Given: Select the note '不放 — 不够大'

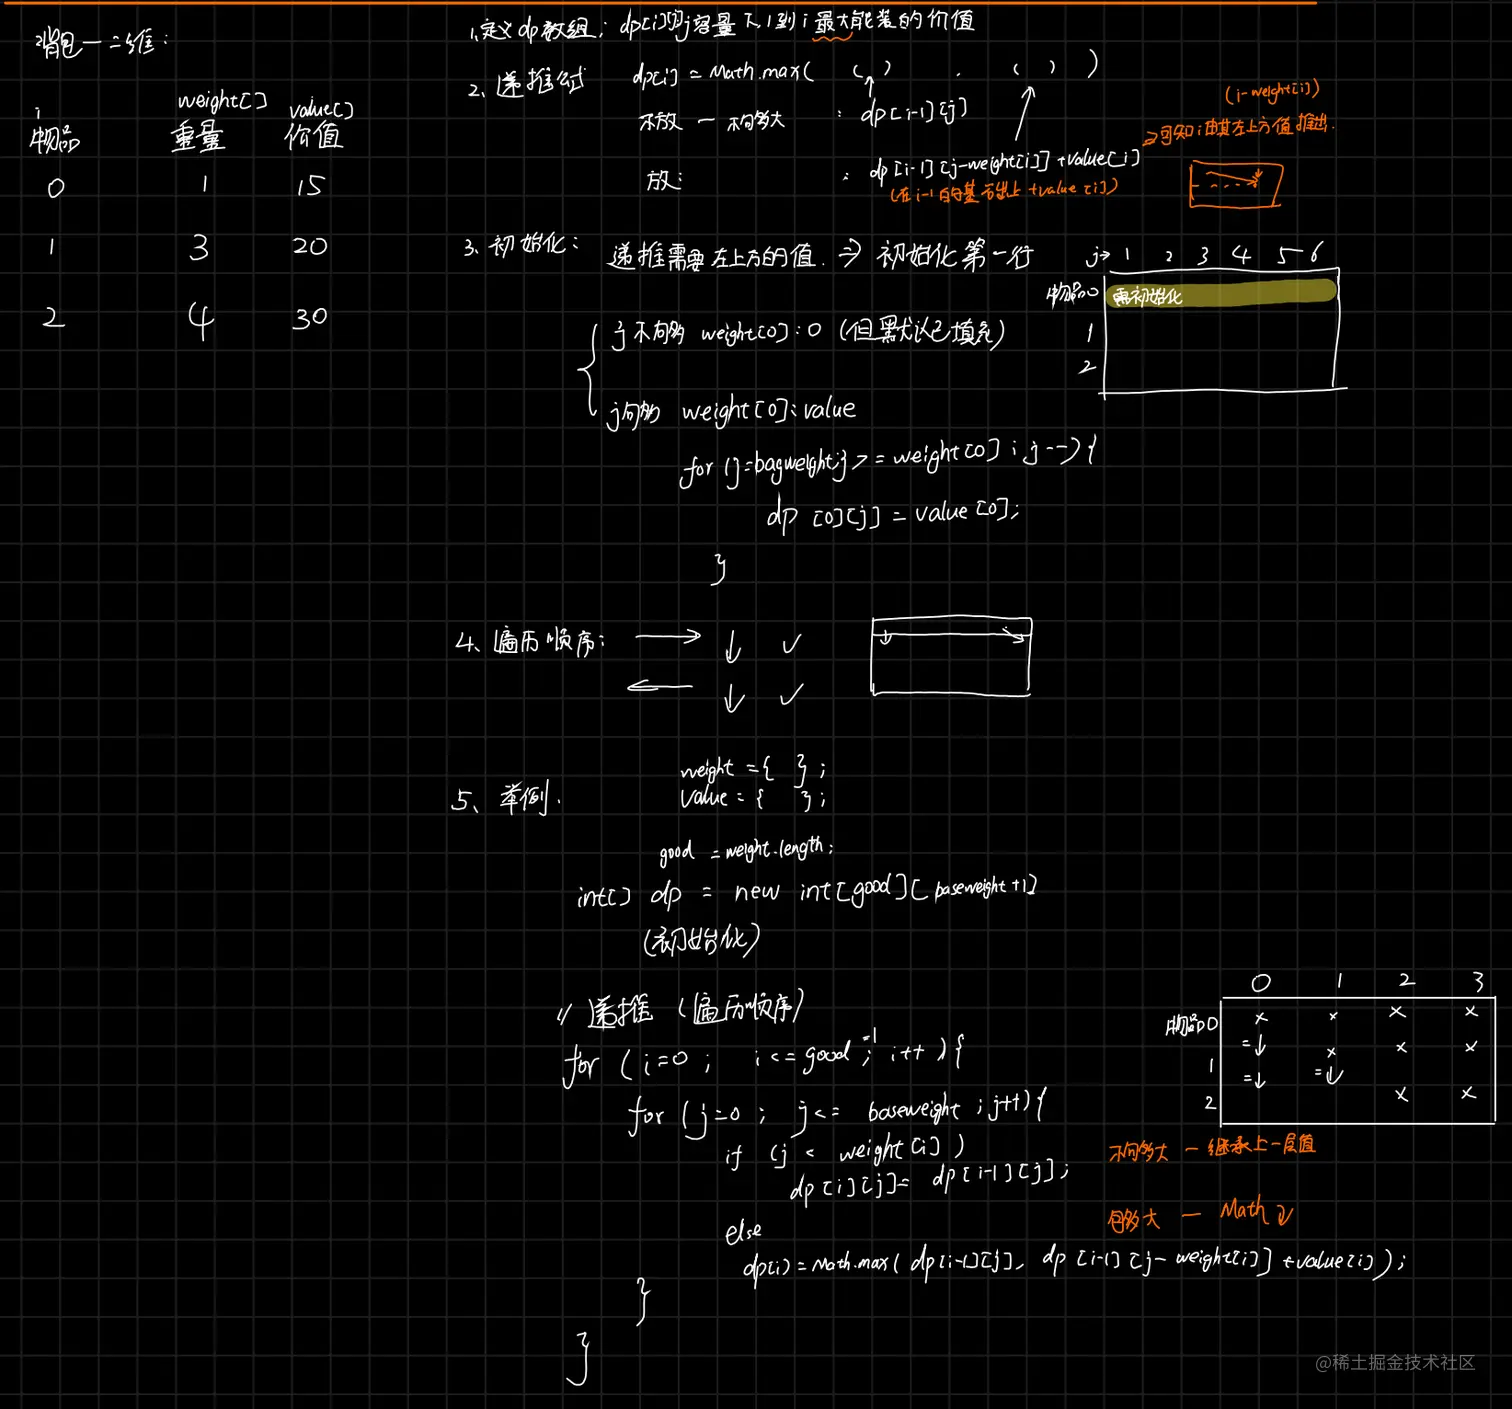Looking at the screenshot, I should [x=712, y=122].
